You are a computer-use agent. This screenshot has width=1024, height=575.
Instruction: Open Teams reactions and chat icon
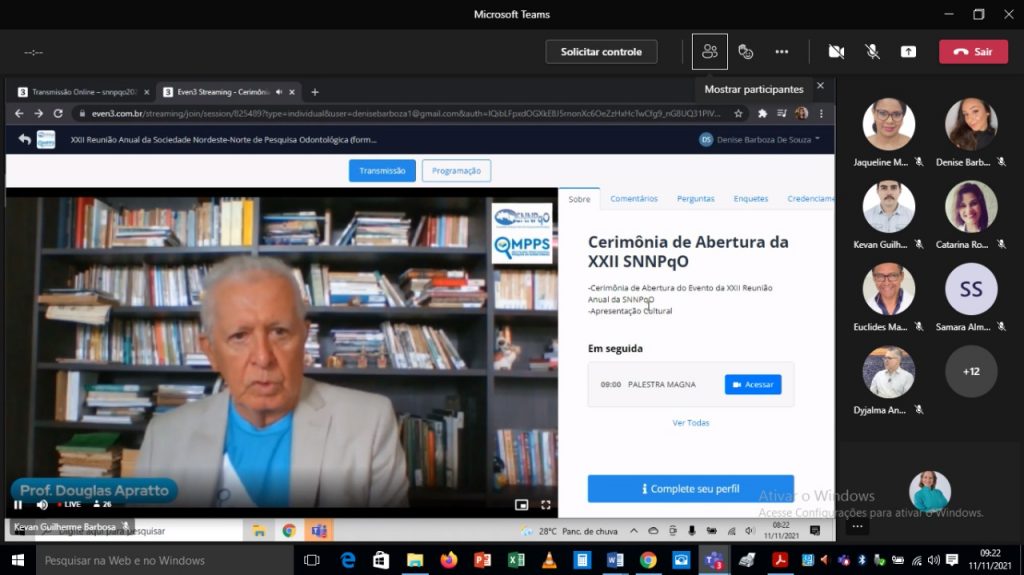[745, 52]
